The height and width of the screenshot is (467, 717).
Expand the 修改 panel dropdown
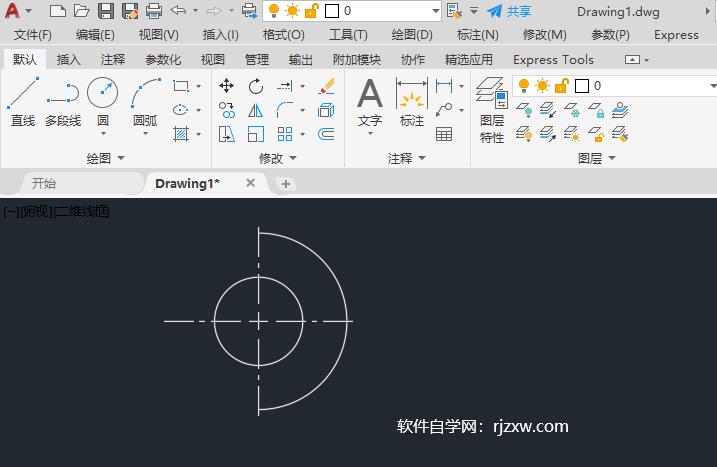point(278,158)
